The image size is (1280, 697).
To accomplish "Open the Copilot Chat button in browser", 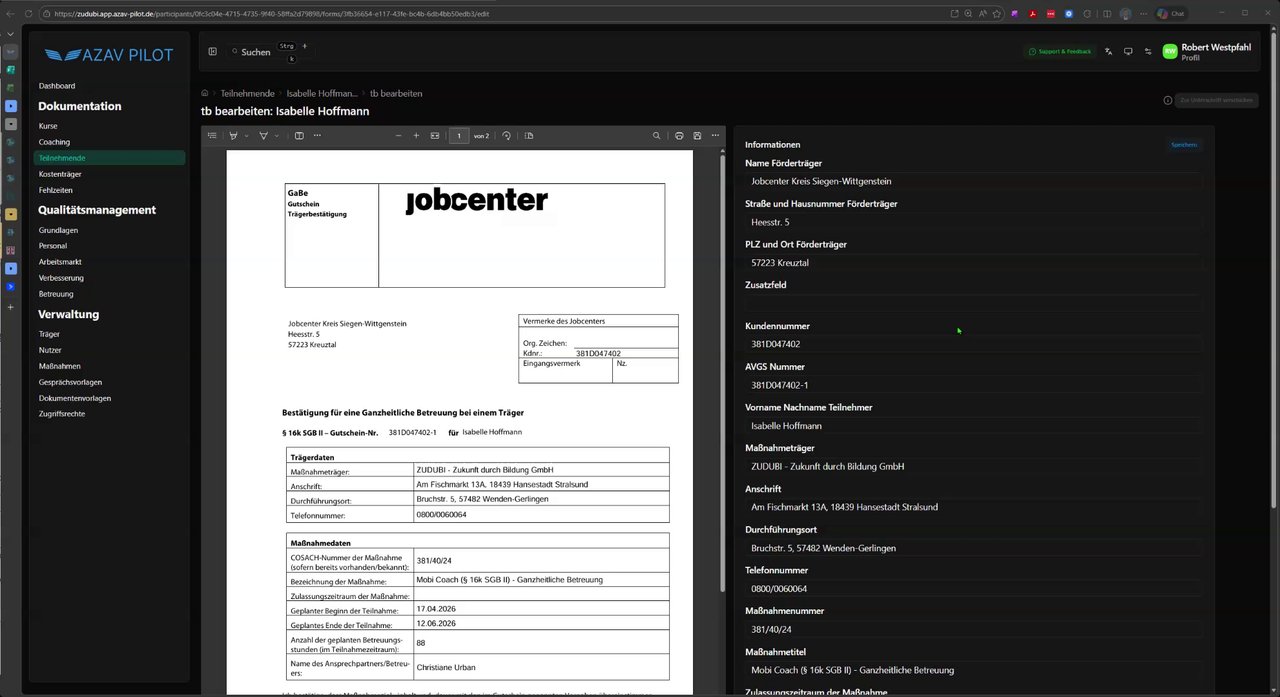I will 1171,13.
